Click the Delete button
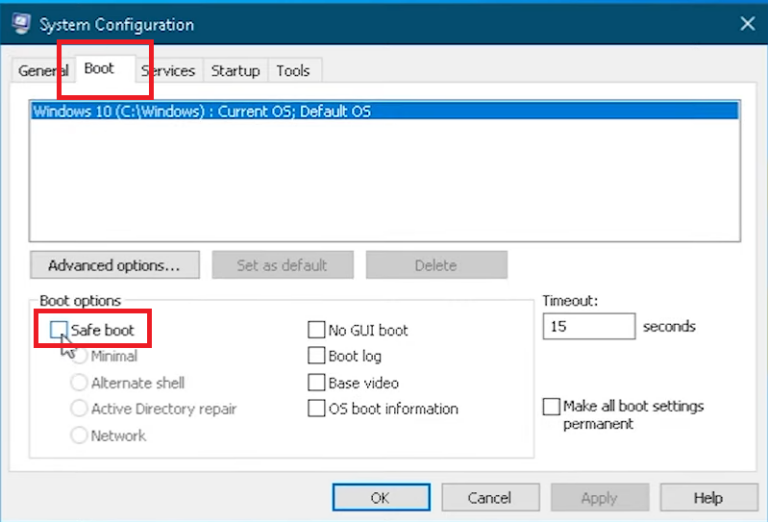Screen dimensions: 768x522 [436, 265]
